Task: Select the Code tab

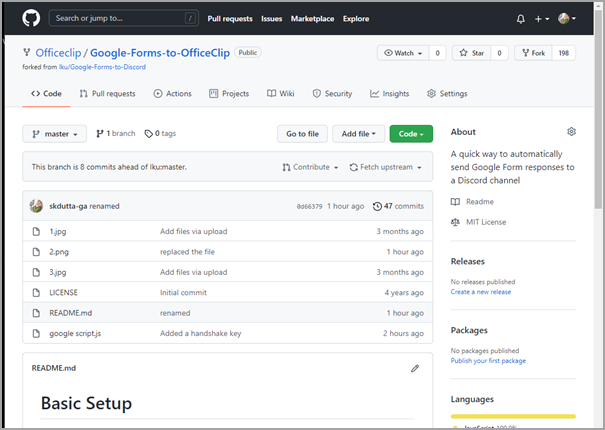Action: tap(46, 93)
